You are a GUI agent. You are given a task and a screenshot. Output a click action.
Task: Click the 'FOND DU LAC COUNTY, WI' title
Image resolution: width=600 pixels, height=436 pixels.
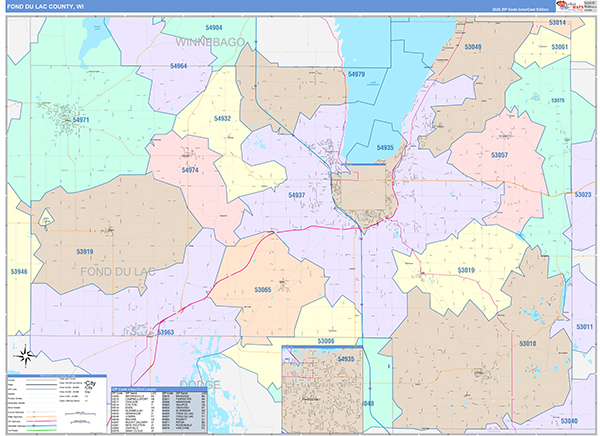click(52, 6)
